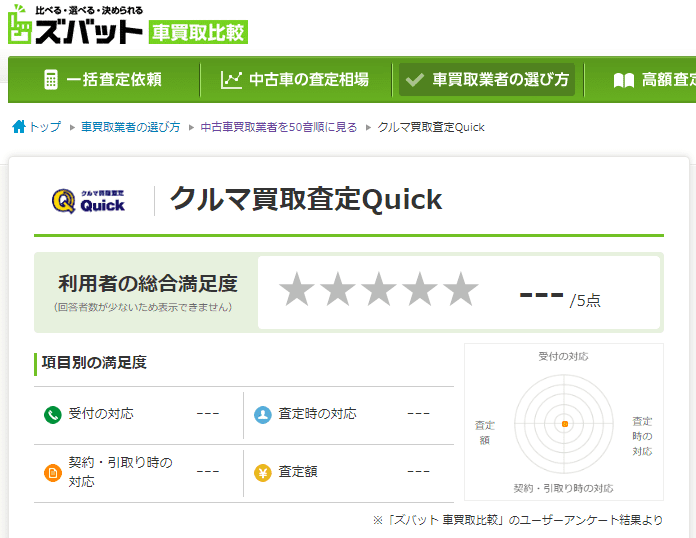
Task: Click the calculator icon beside 一括査定依頼
Action: (x=51, y=80)
